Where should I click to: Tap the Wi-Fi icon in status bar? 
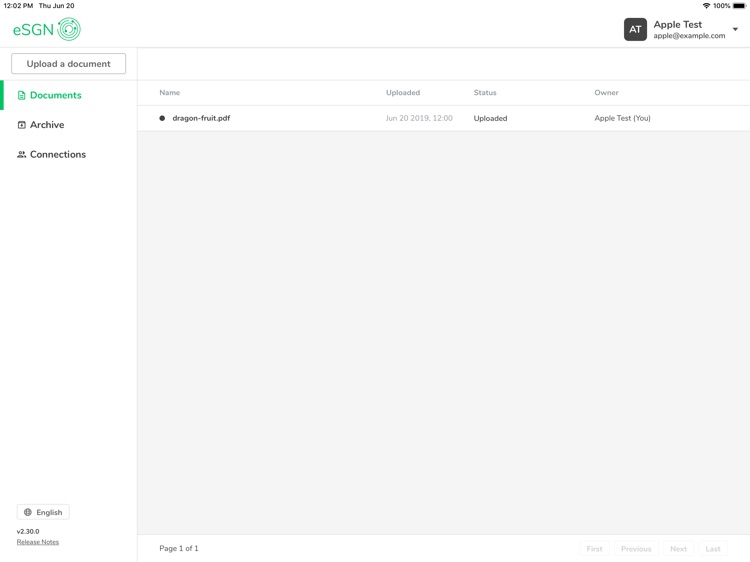(706, 6)
